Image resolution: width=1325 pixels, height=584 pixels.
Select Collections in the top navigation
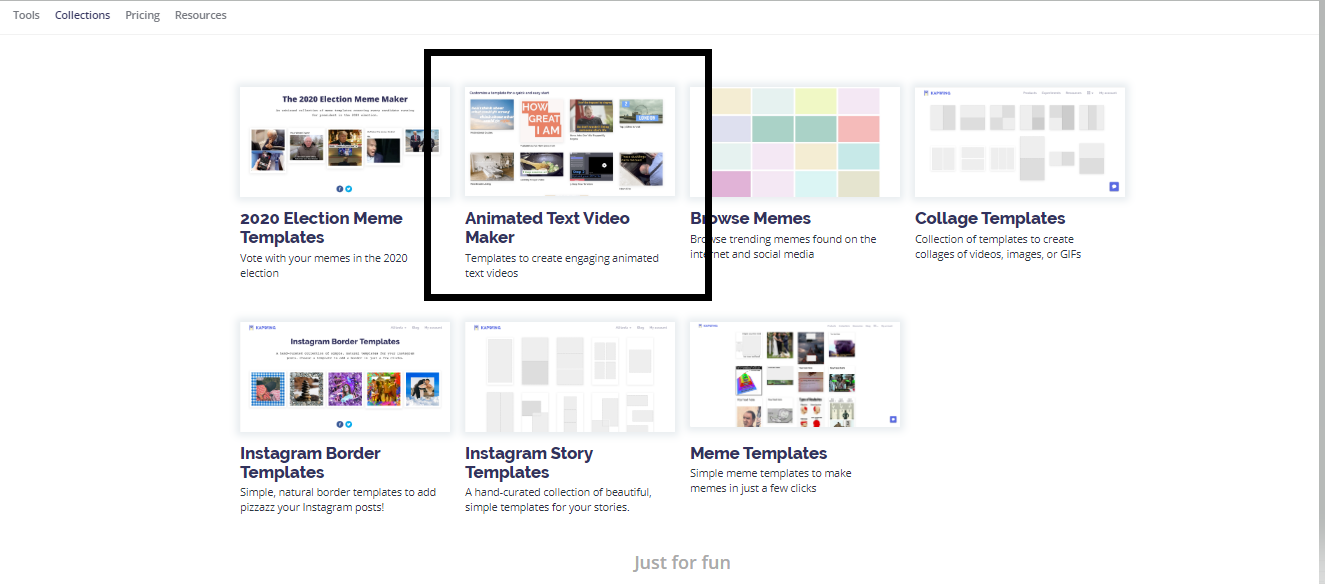pyautogui.click(x=83, y=15)
